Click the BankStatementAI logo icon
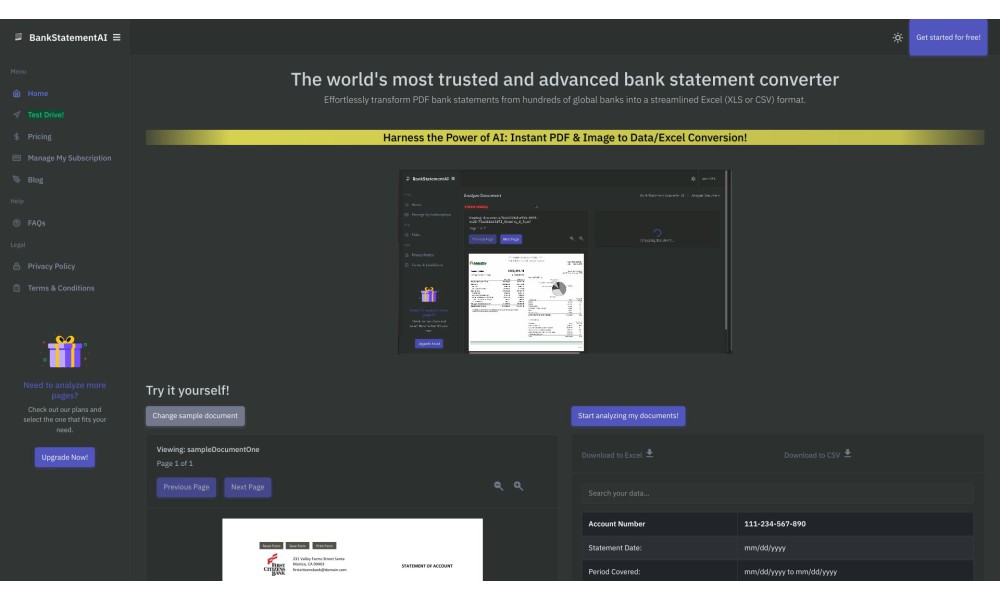Viewport: 1000px width, 600px height. 18,37
